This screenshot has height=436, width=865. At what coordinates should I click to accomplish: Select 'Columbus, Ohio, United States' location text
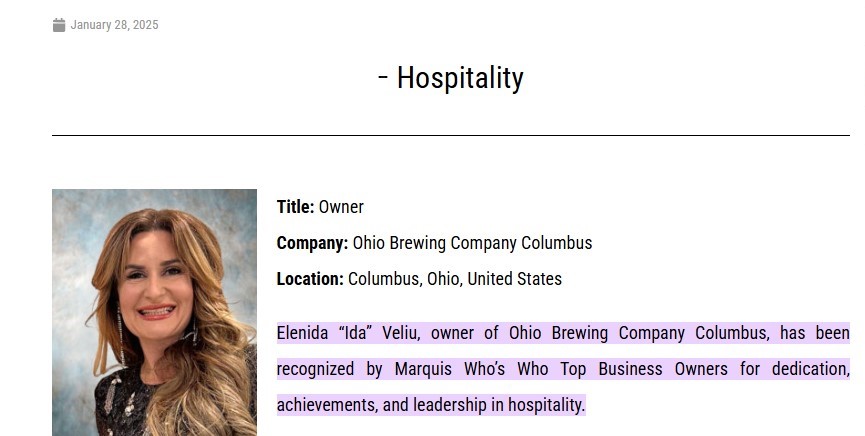[x=455, y=279]
